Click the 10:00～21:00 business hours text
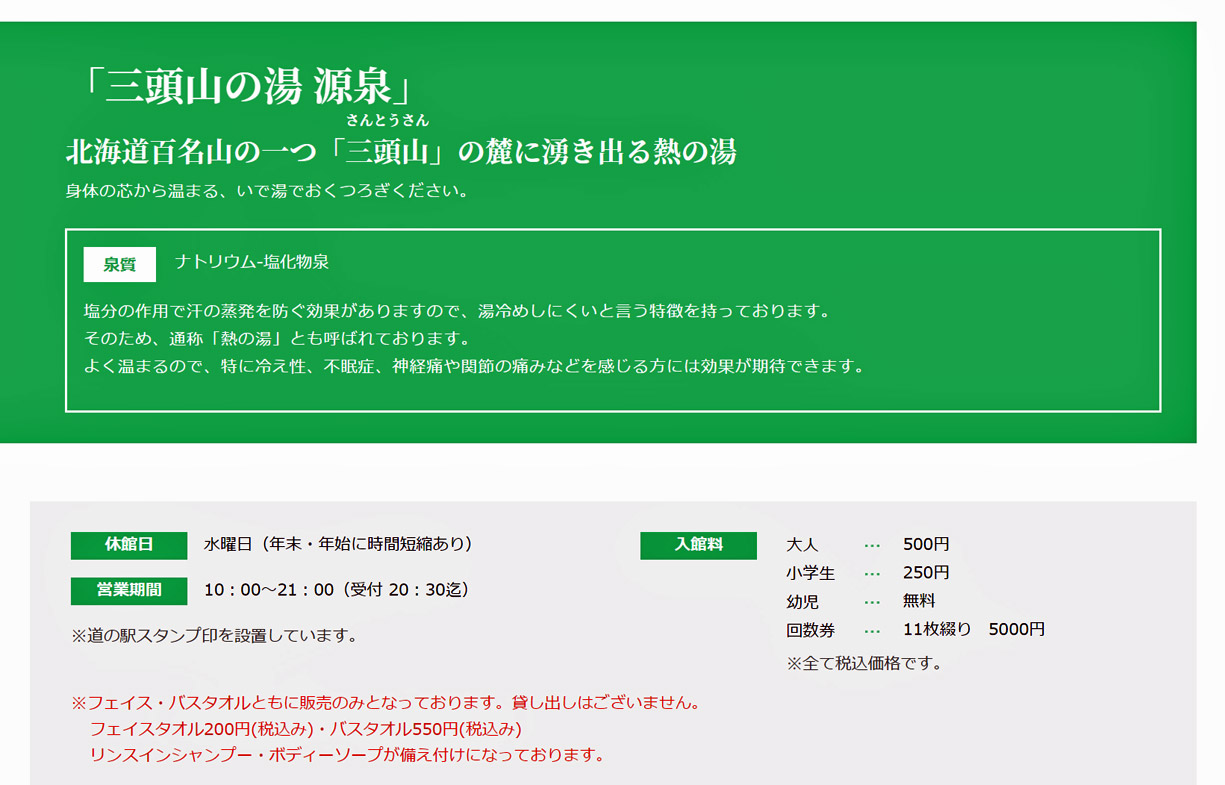The image size is (1225, 785). pos(336,590)
